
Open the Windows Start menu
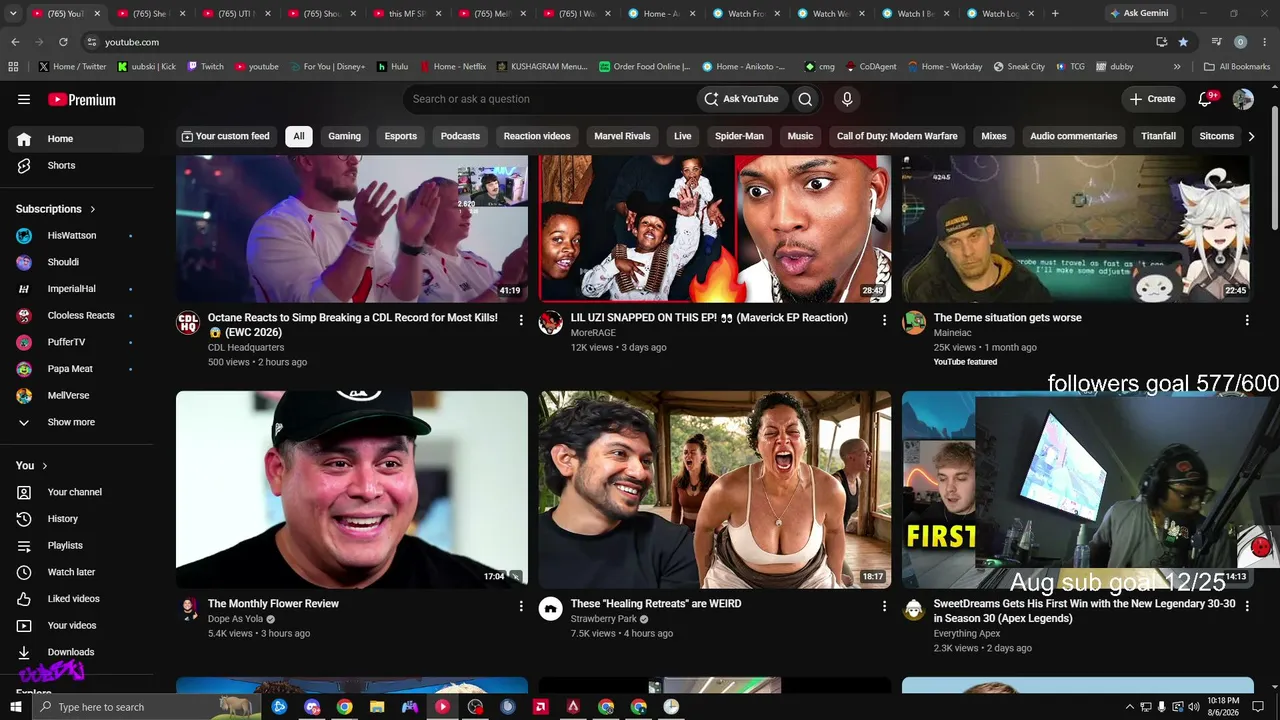16,707
